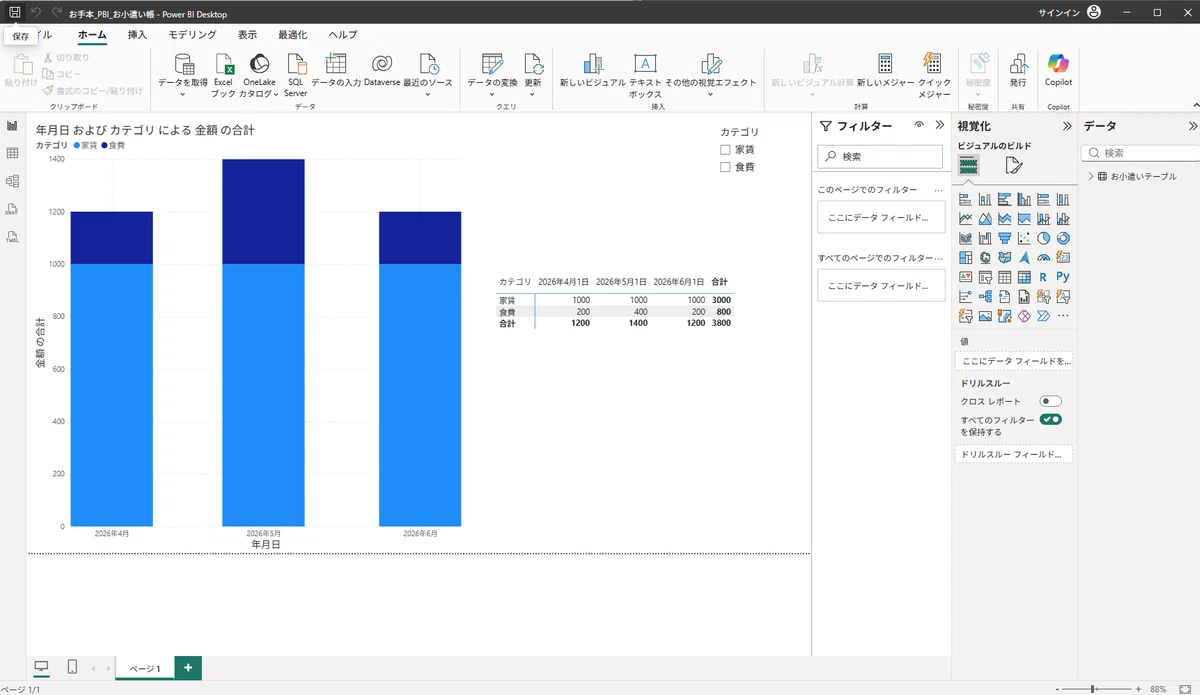
Task: Switch to table view in left sidebar
Action: [x=13, y=153]
